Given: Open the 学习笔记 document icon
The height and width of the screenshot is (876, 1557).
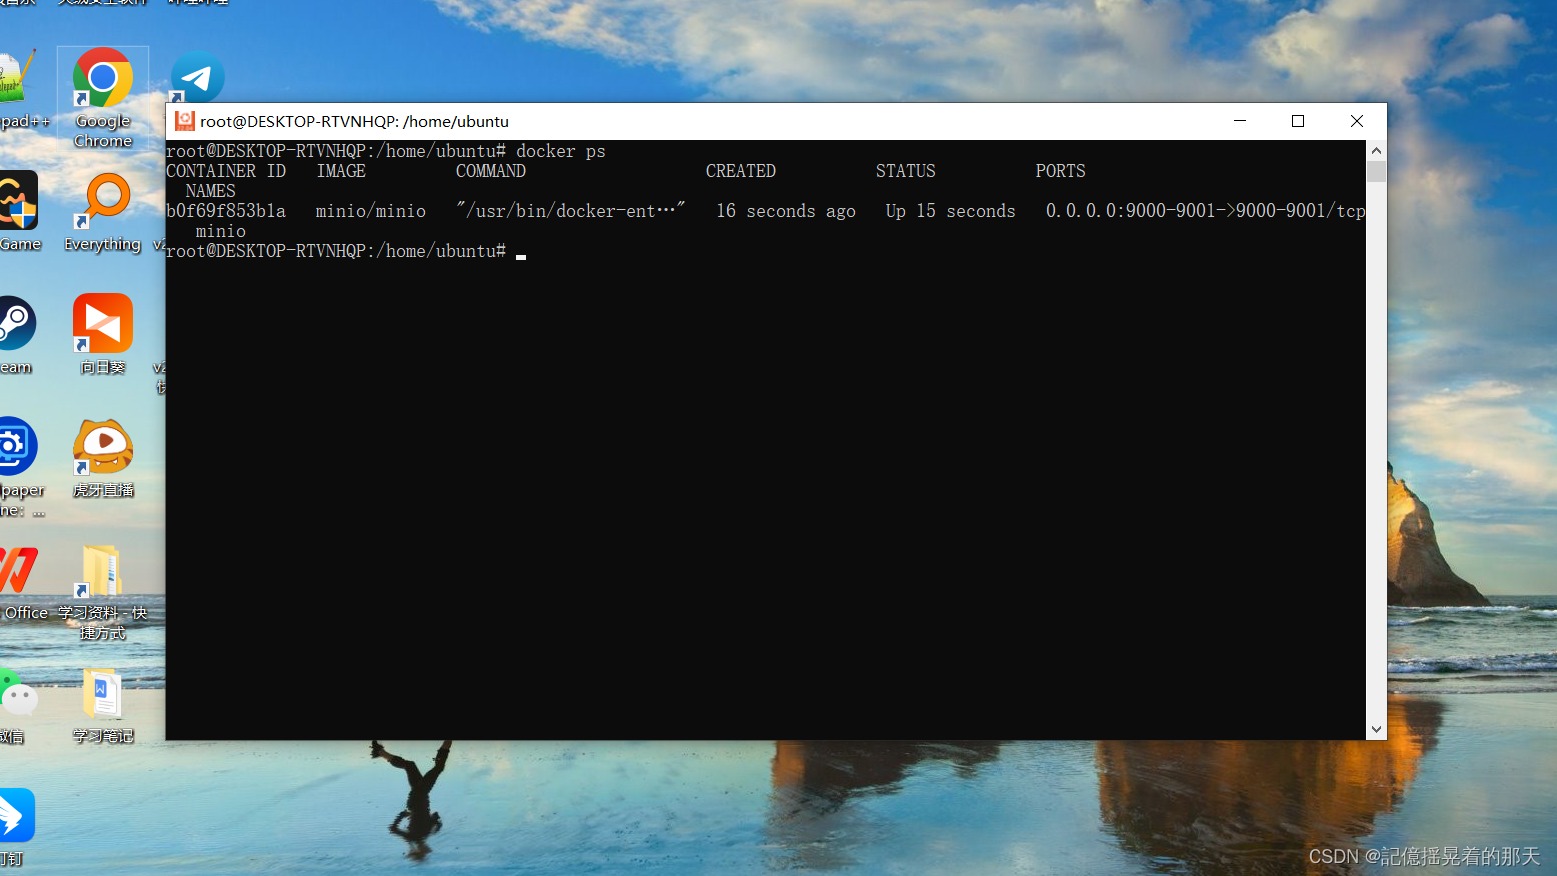Looking at the screenshot, I should 103,705.
